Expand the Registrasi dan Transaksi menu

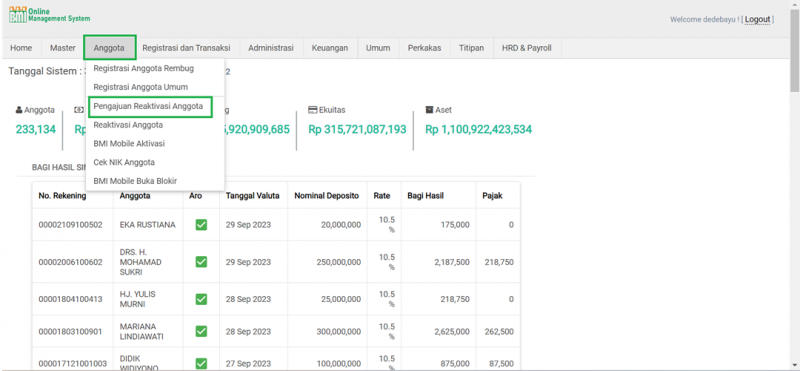186,48
